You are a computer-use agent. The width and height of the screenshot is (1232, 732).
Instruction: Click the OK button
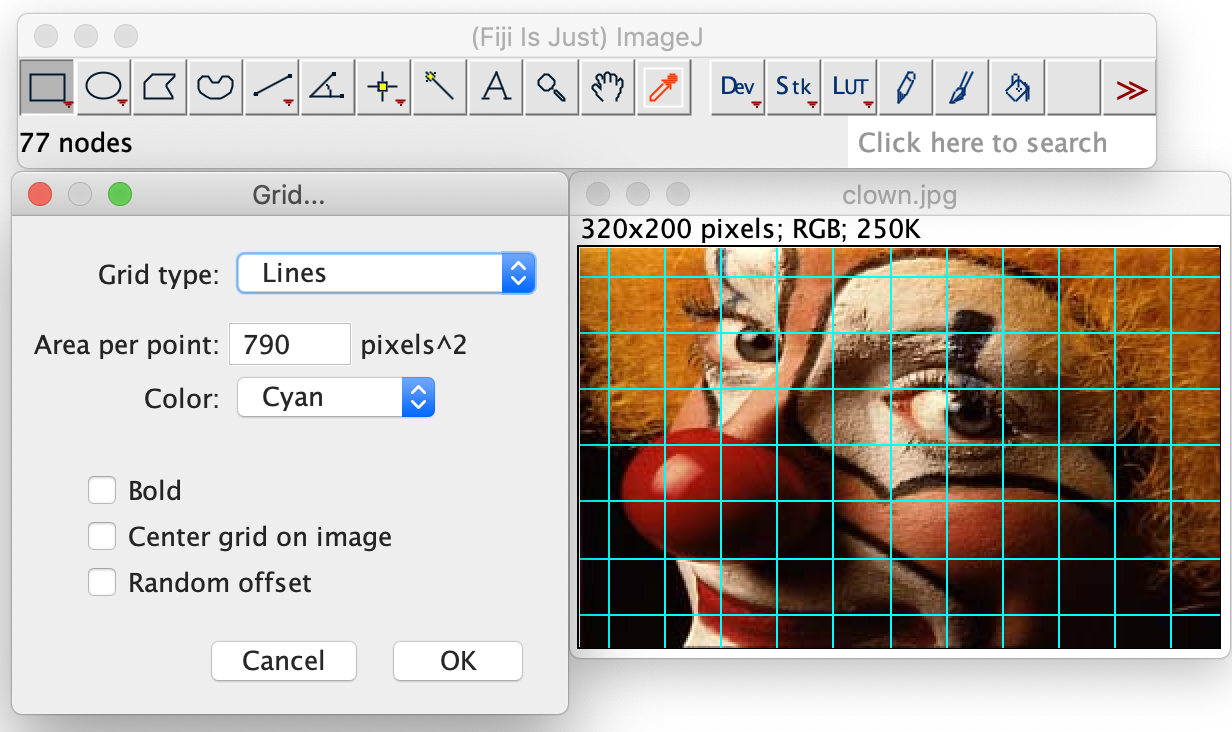pos(457,661)
